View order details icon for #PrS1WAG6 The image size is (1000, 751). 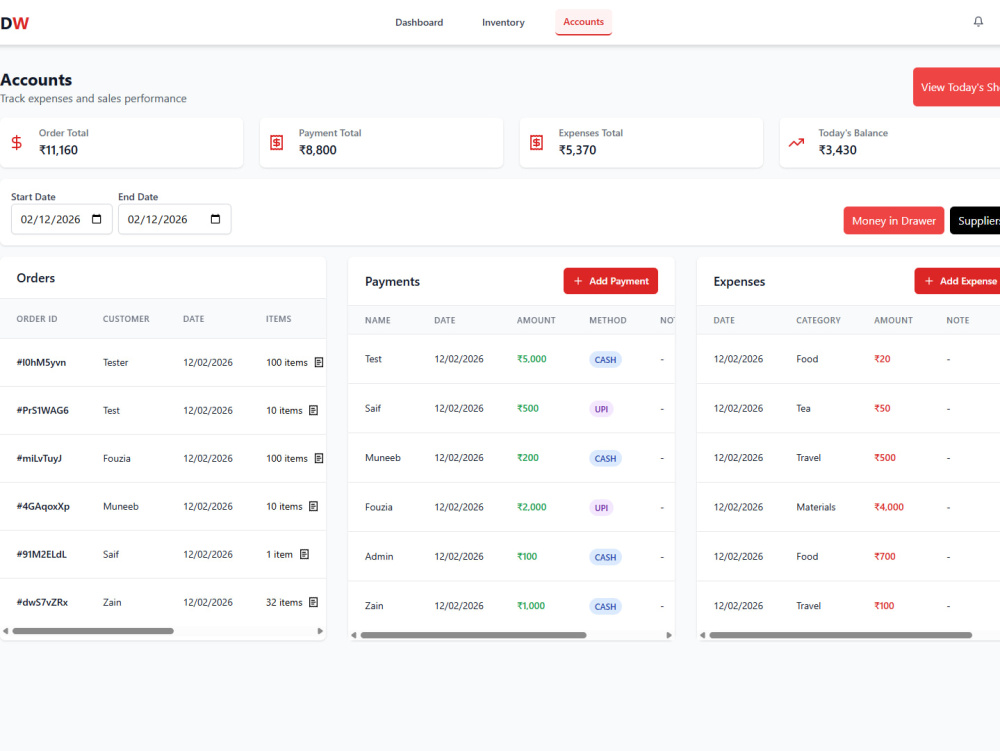tap(313, 410)
